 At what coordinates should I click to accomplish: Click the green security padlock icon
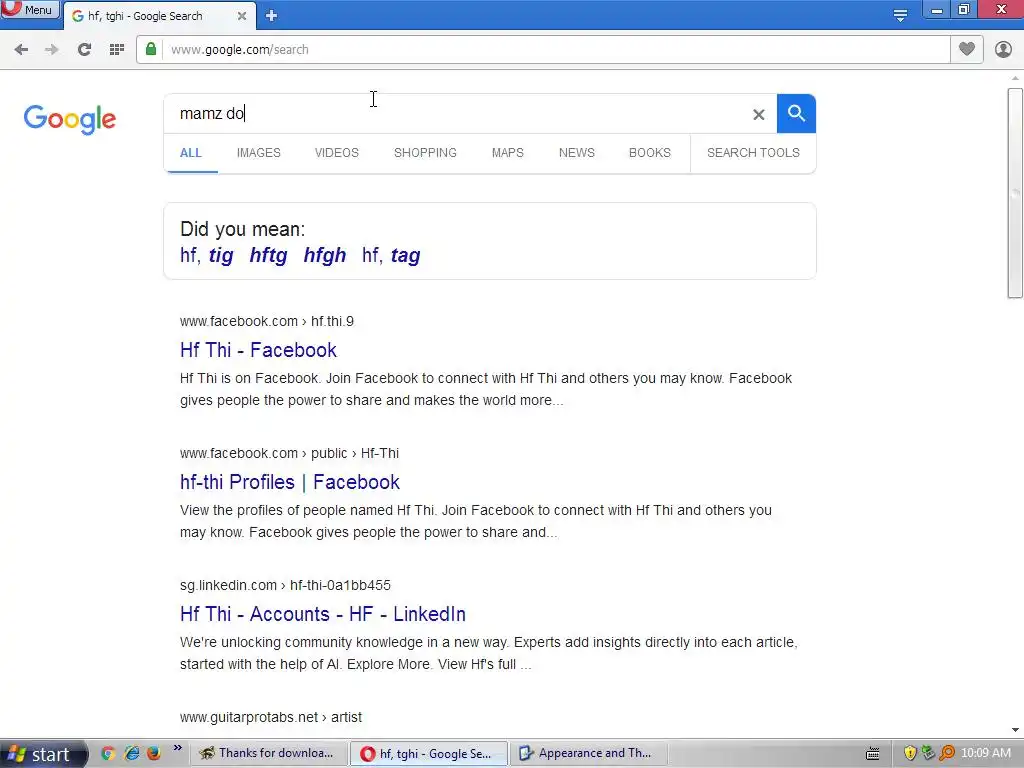(151, 49)
